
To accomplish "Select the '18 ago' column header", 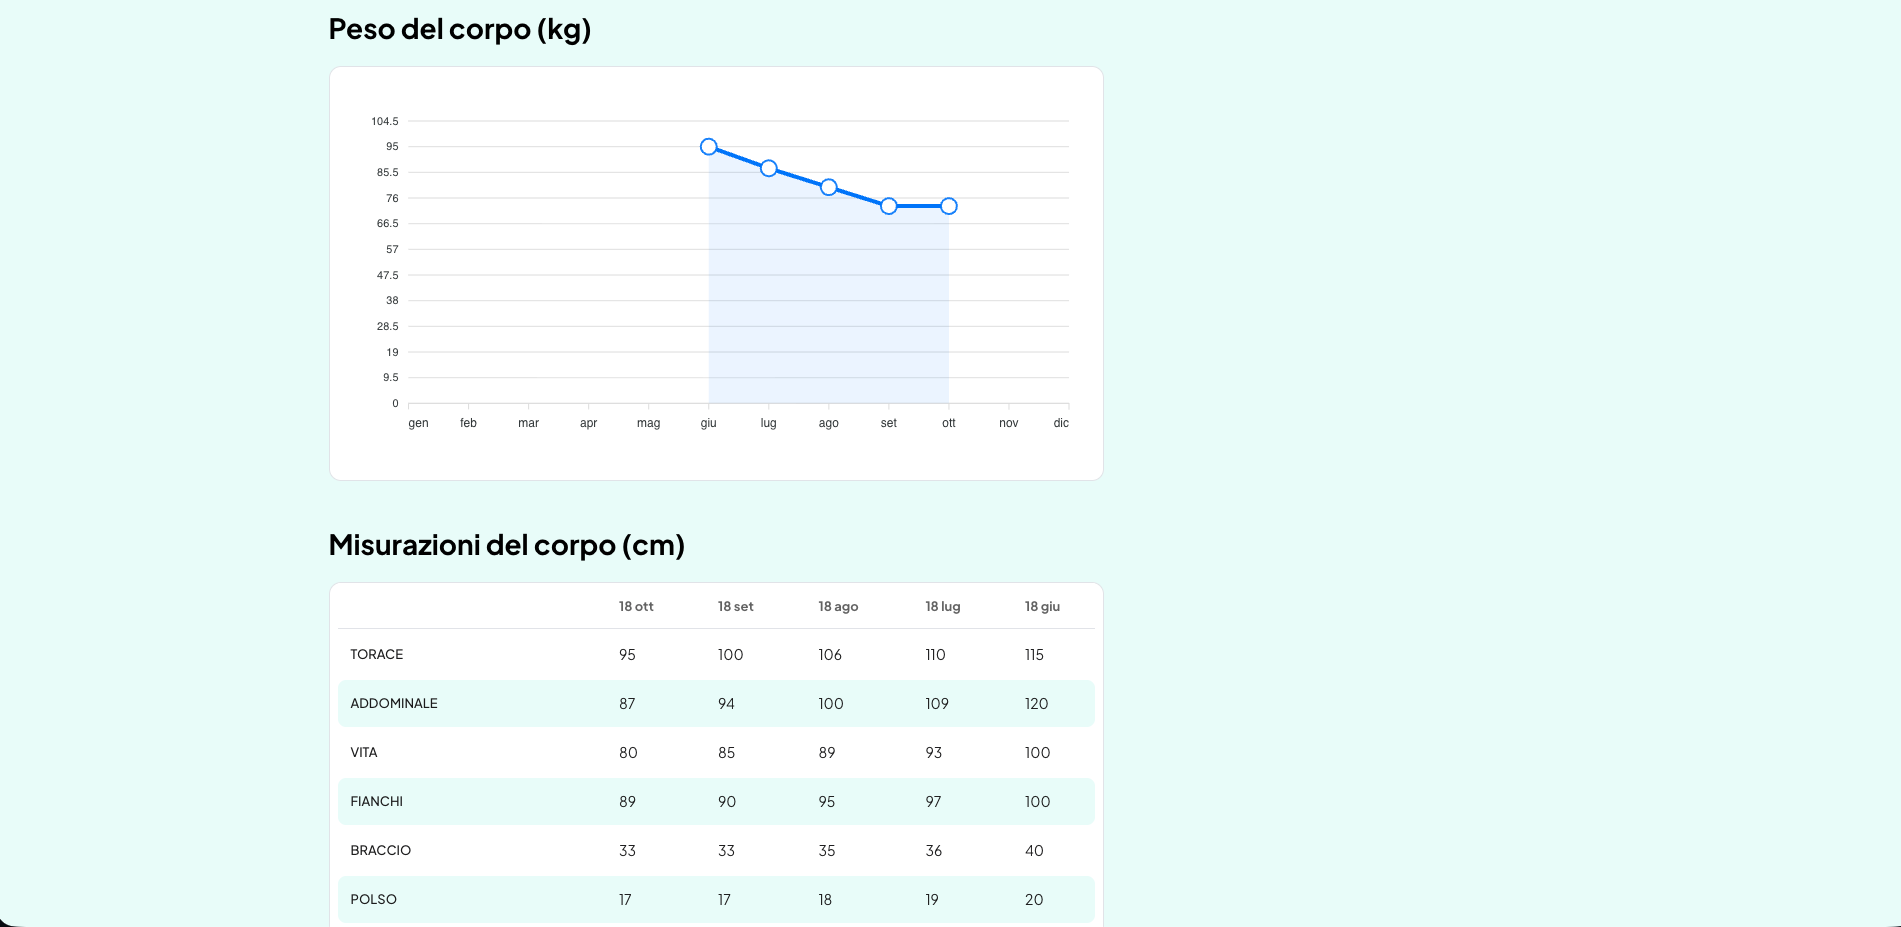I will point(838,607).
